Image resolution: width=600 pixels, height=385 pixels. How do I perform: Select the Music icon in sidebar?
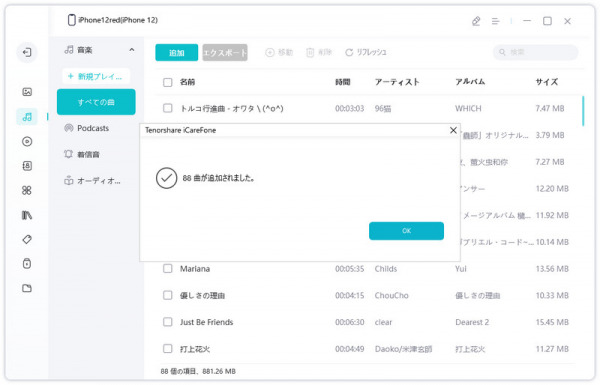tap(27, 117)
